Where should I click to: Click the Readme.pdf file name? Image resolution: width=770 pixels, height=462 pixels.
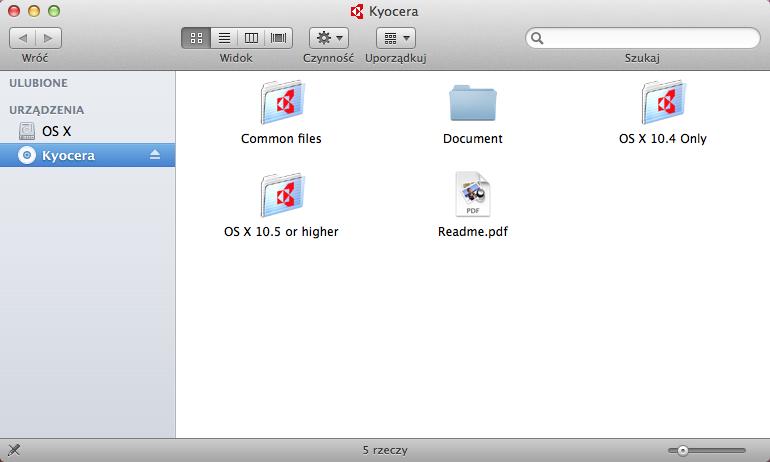472,232
